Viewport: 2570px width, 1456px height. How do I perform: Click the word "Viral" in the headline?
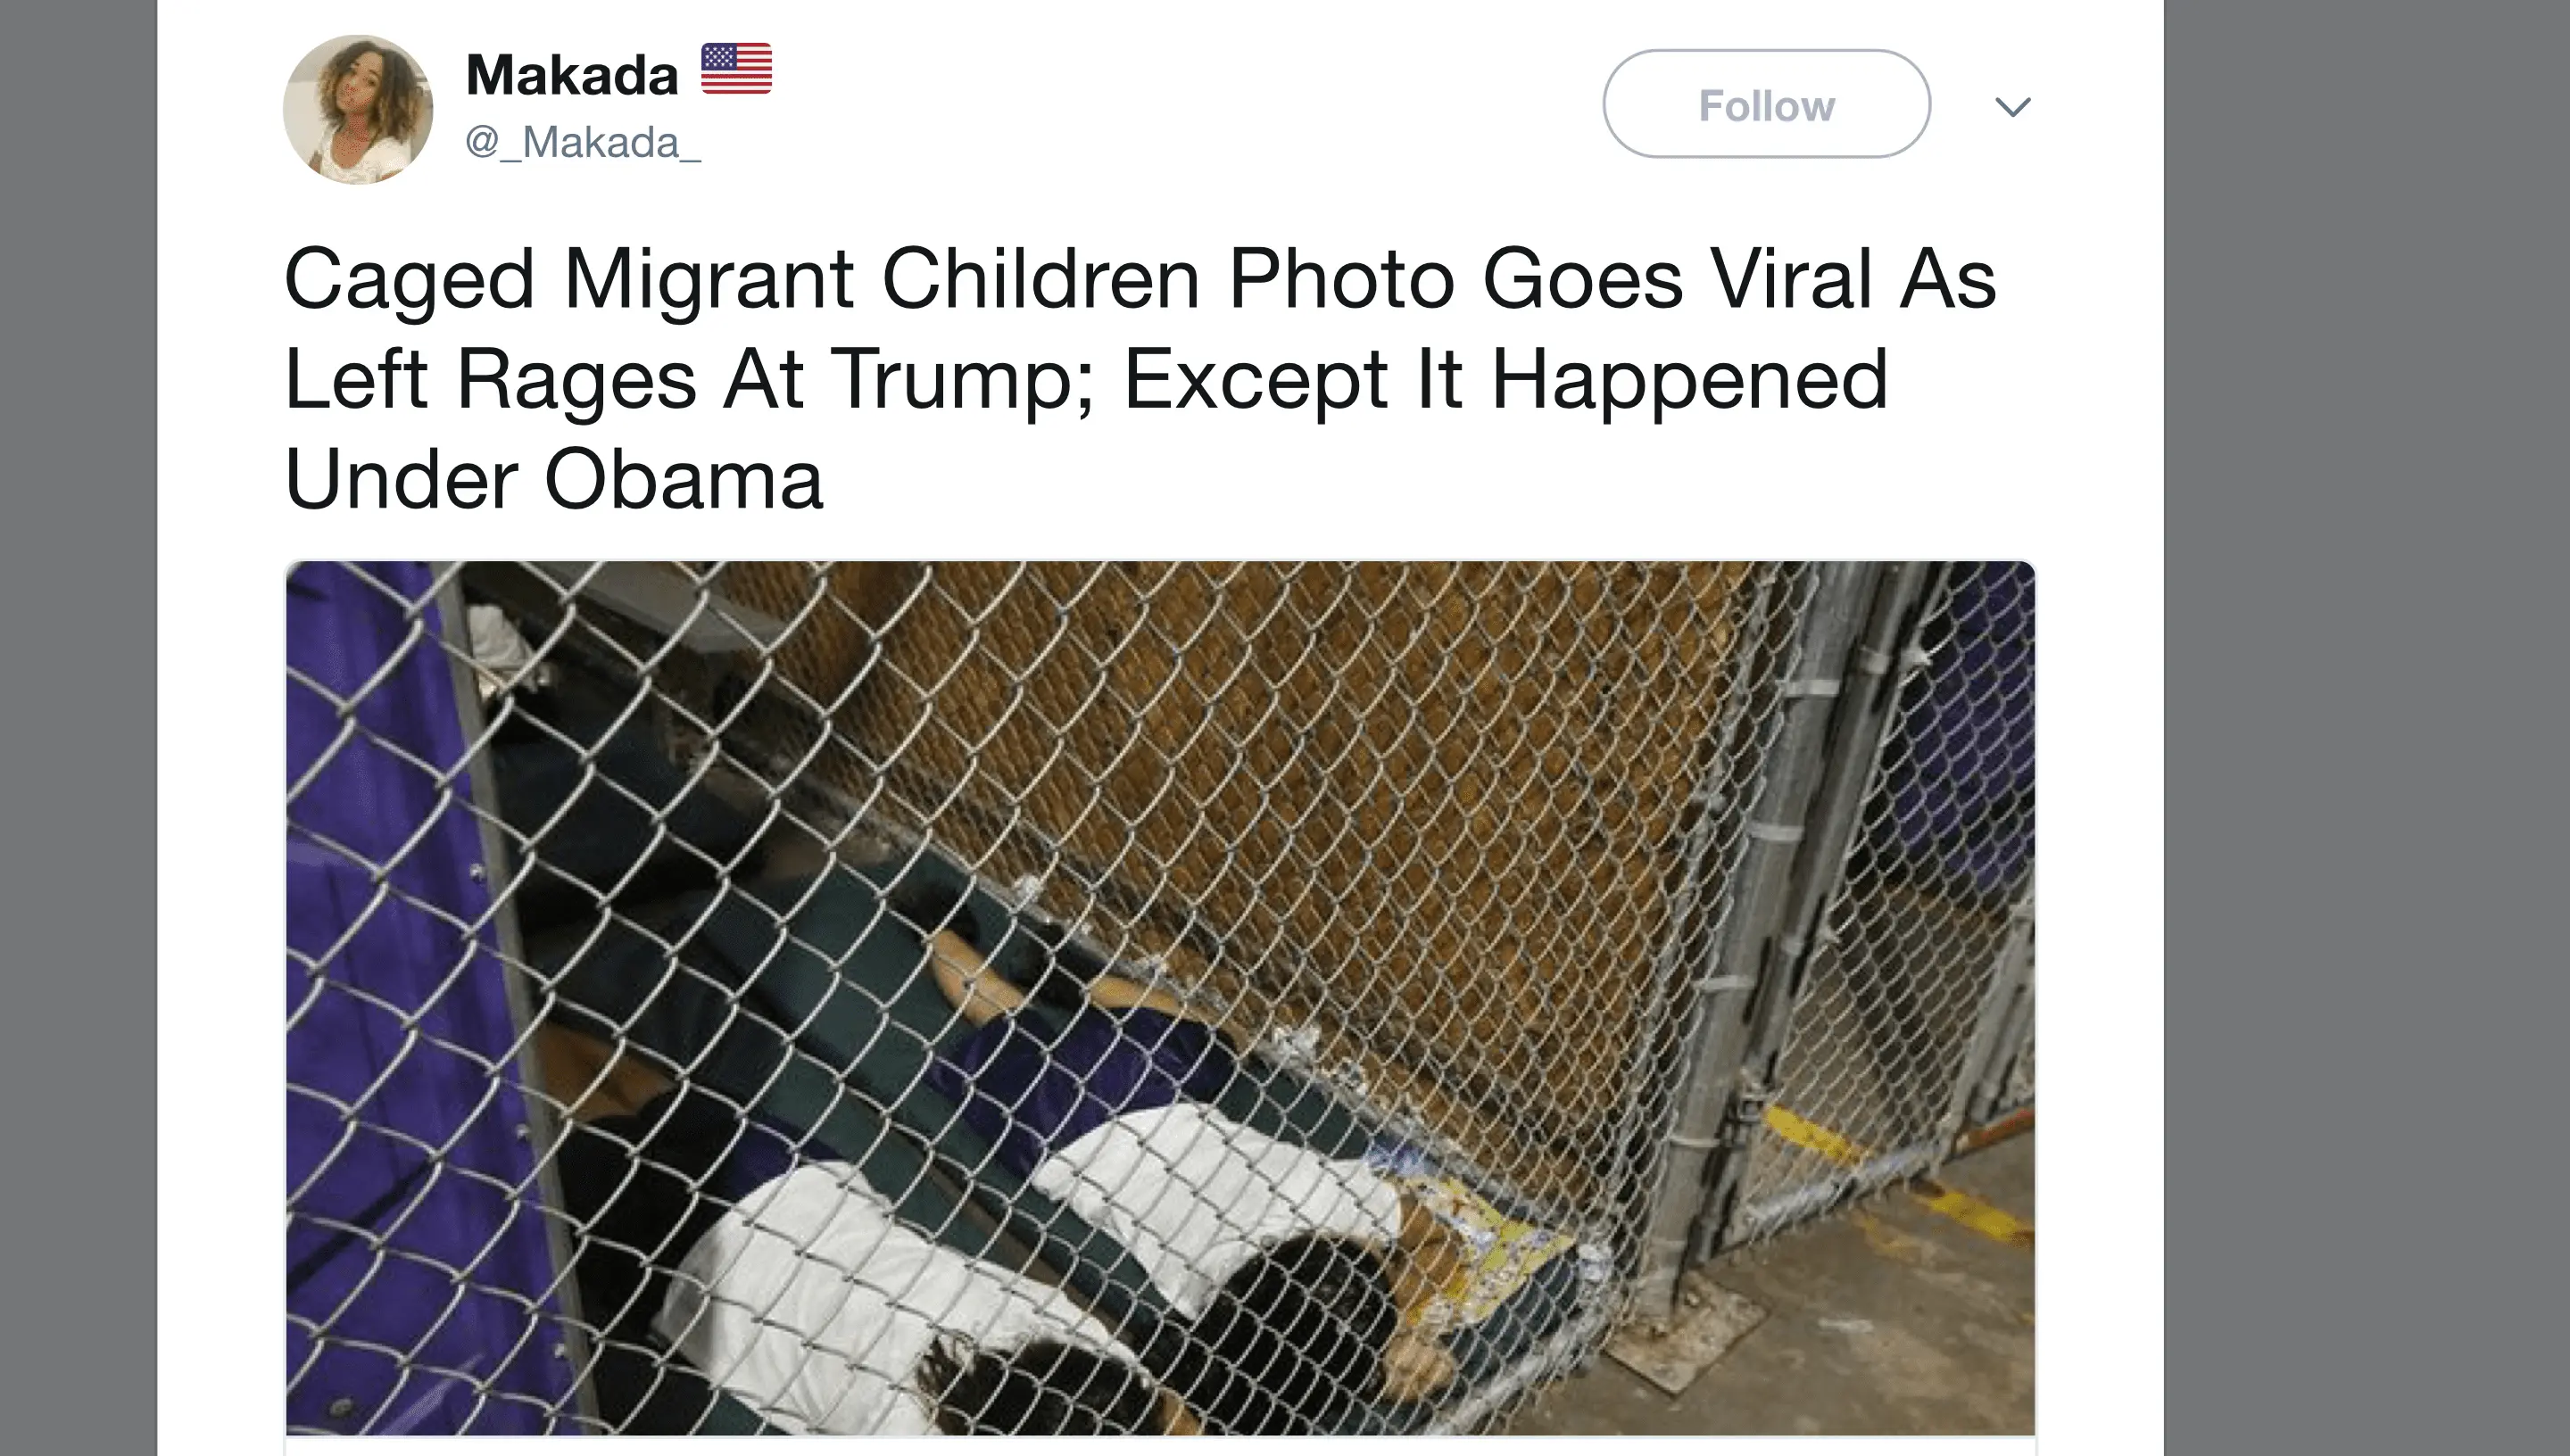tap(1791, 278)
